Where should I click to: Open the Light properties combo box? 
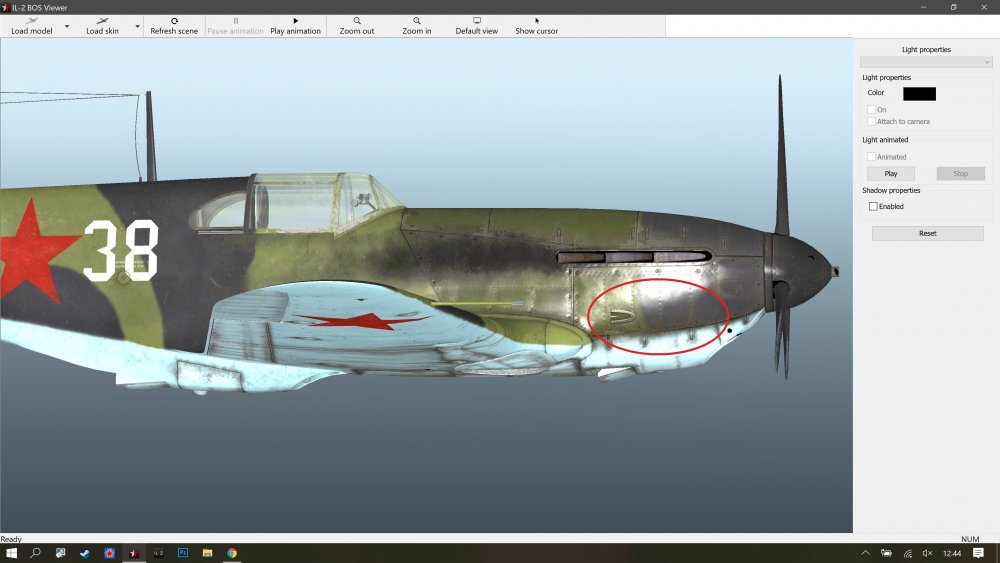tap(926, 62)
